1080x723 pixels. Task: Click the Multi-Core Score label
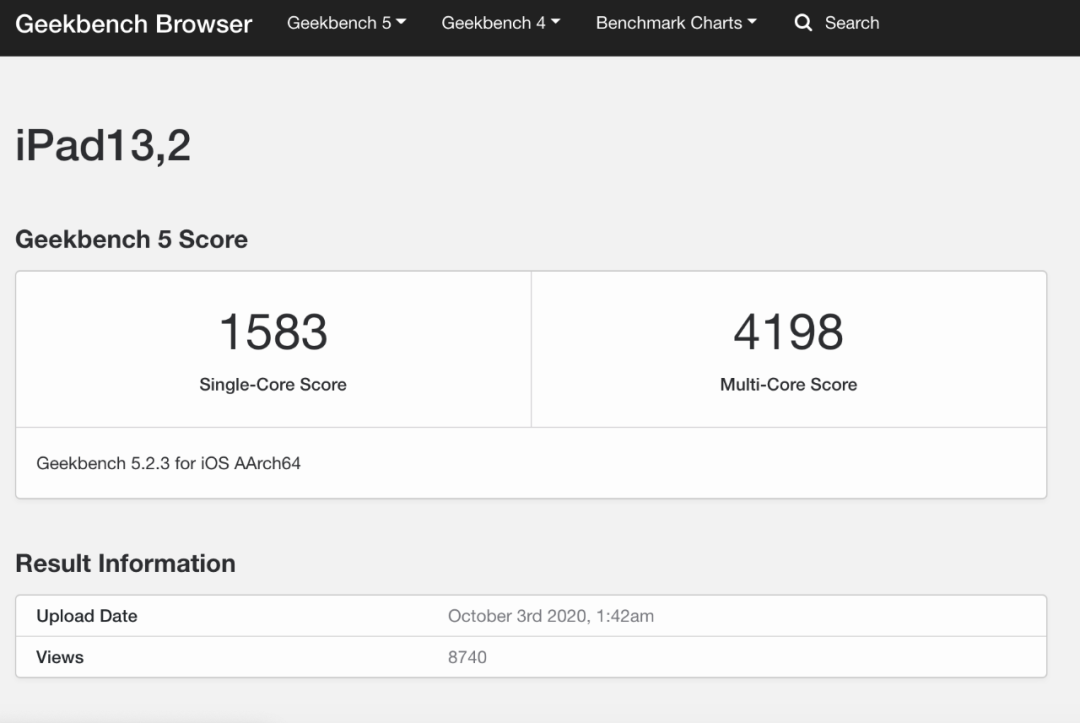789,384
